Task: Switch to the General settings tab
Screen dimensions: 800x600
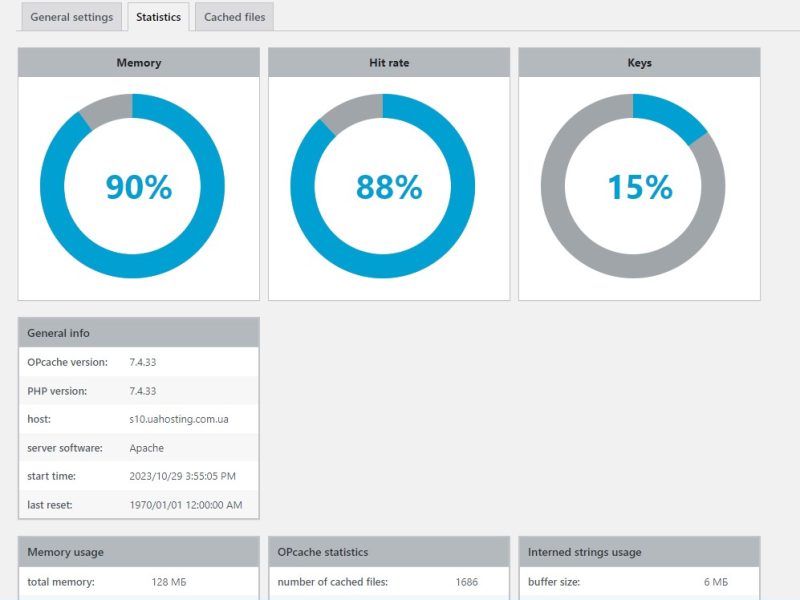Action: click(72, 17)
